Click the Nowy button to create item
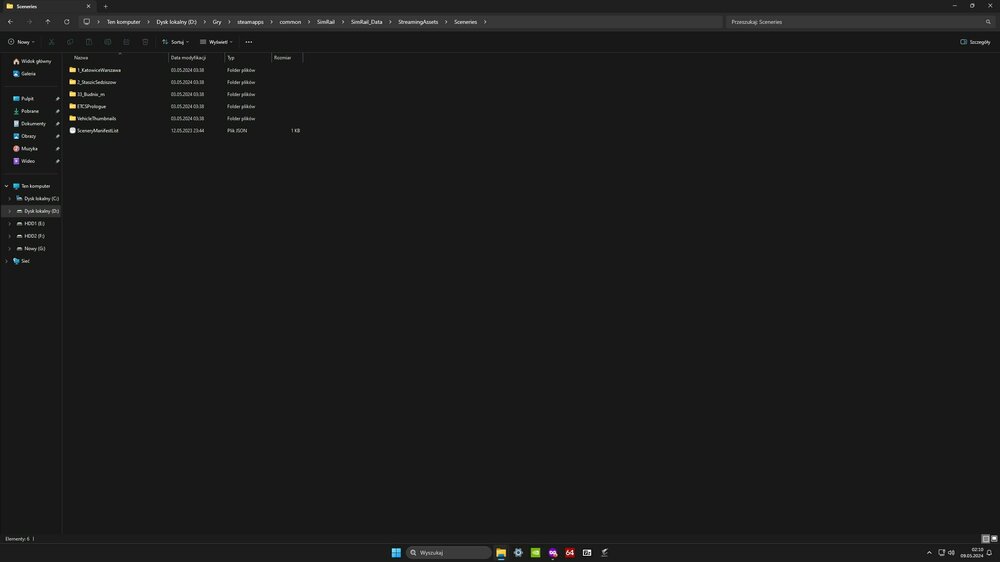1000x562 pixels. pyautogui.click(x=20, y=42)
